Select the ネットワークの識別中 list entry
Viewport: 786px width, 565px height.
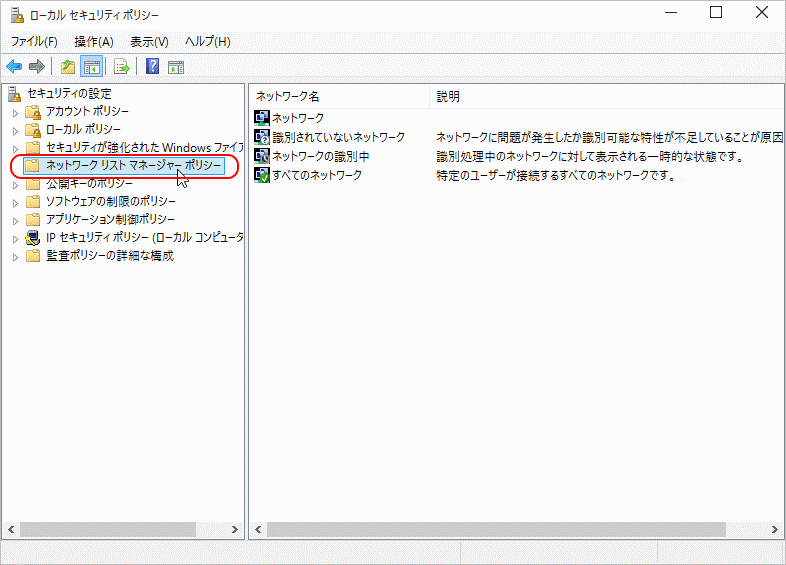320,156
